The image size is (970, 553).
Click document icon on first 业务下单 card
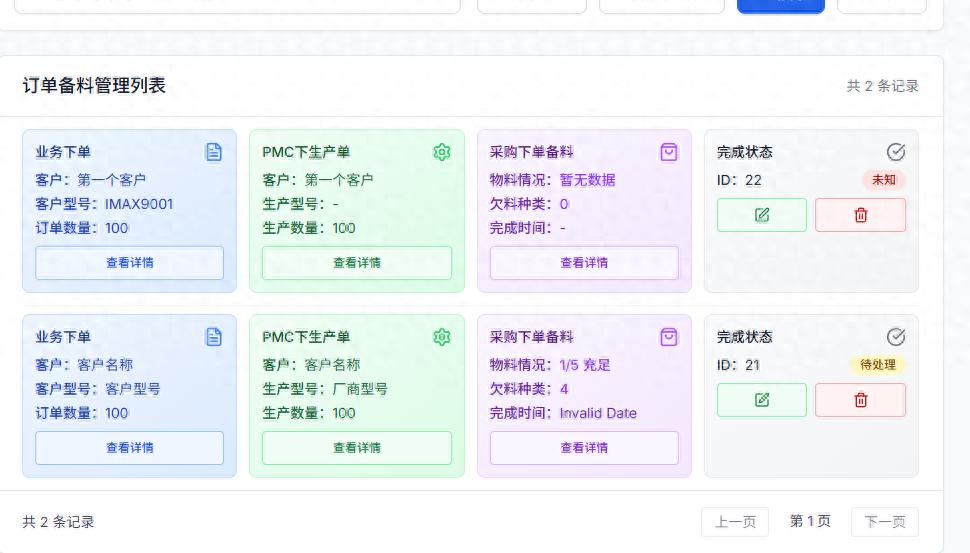pyautogui.click(x=213, y=152)
